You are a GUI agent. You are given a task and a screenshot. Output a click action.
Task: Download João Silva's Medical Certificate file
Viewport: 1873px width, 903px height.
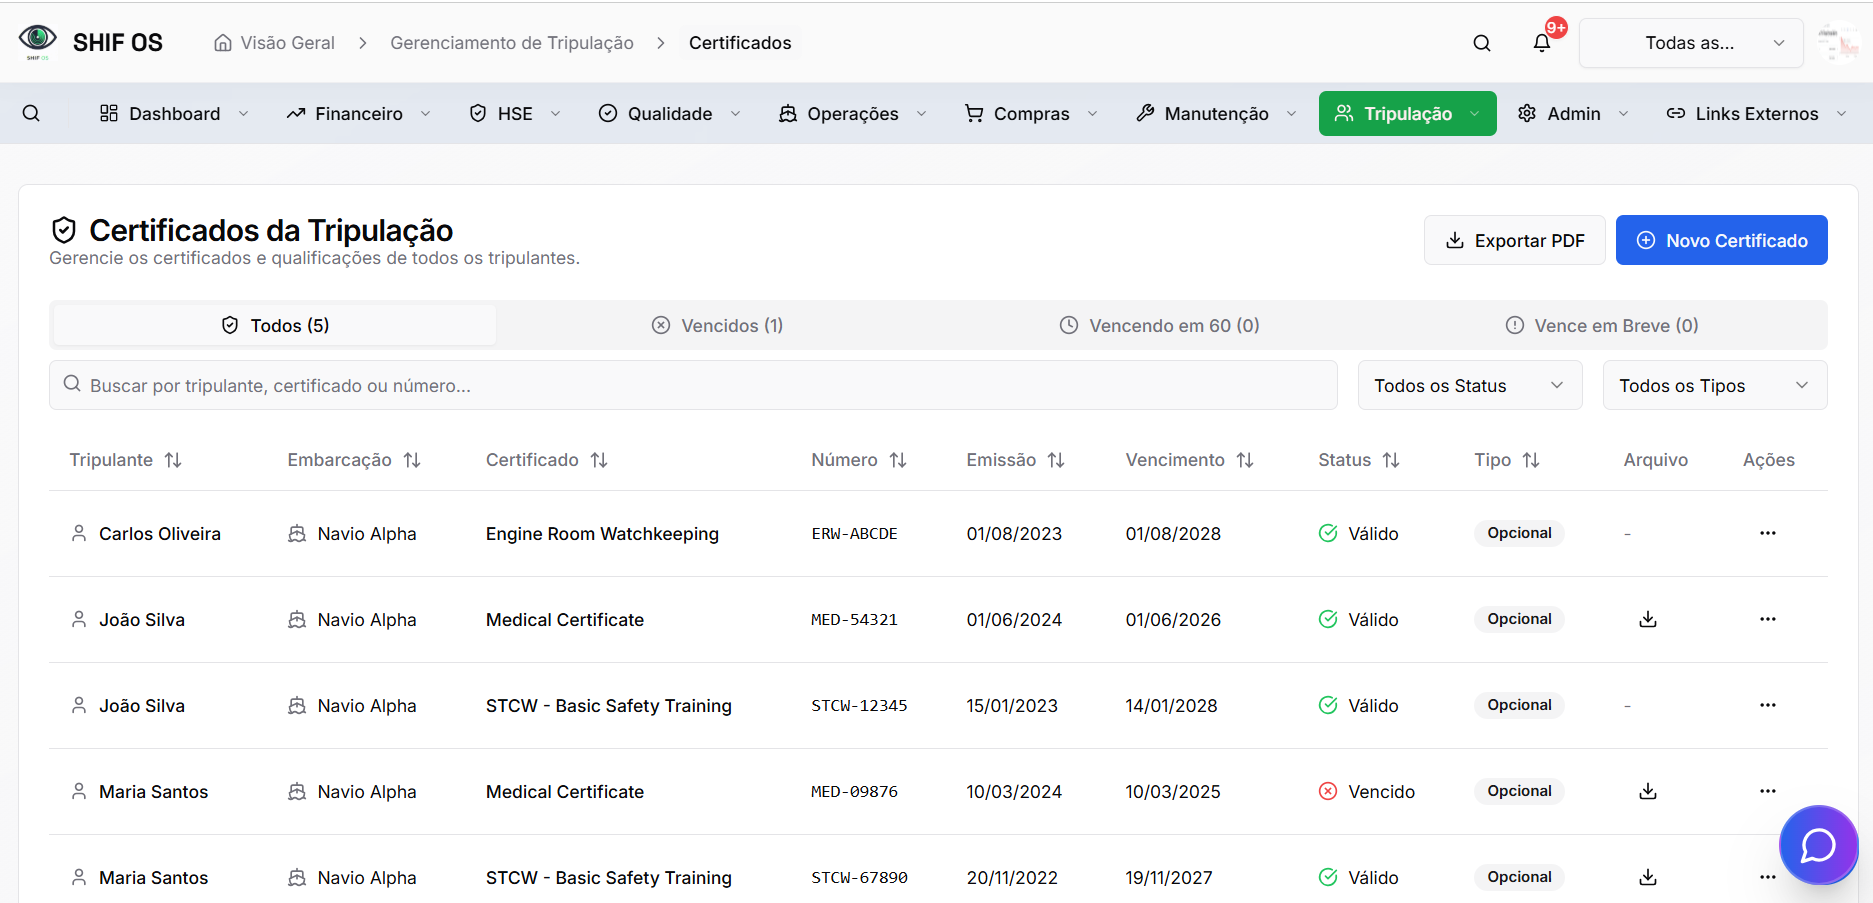tap(1648, 620)
